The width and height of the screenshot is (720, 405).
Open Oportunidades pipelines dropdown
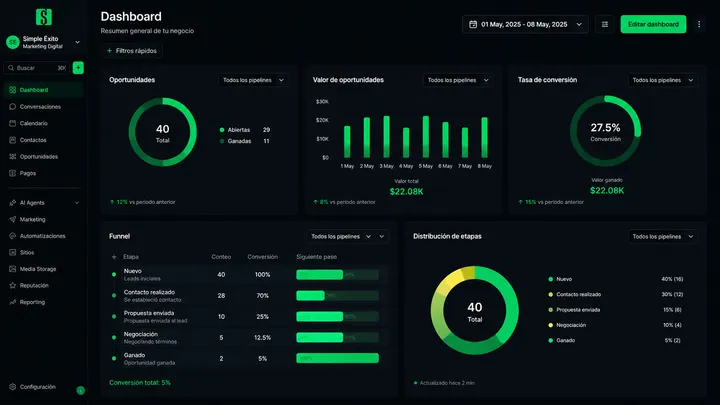click(x=253, y=80)
